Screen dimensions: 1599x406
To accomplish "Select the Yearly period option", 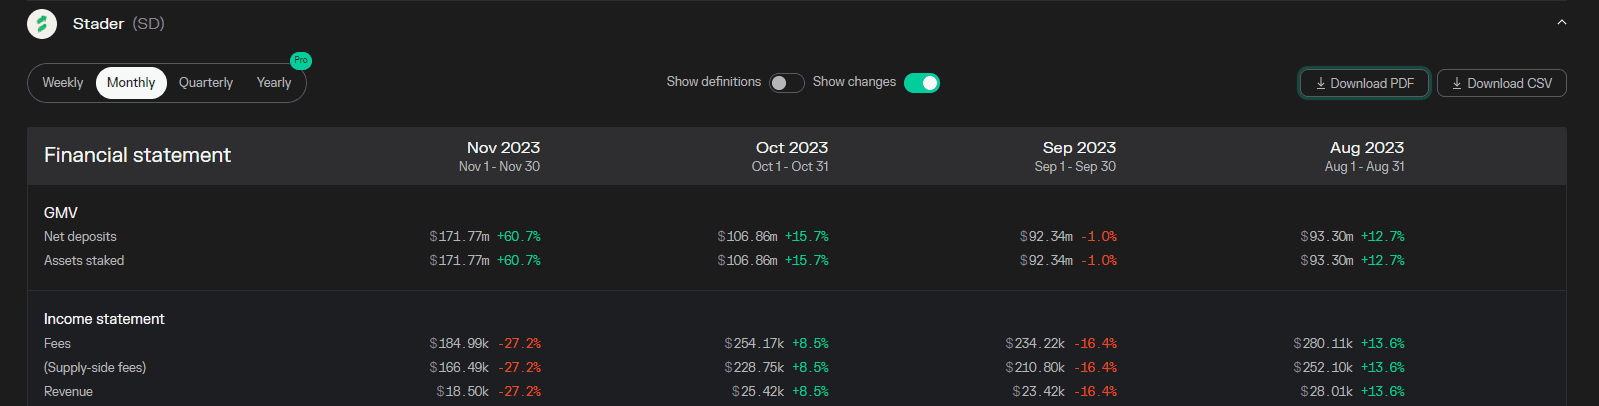I will point(273,83).
